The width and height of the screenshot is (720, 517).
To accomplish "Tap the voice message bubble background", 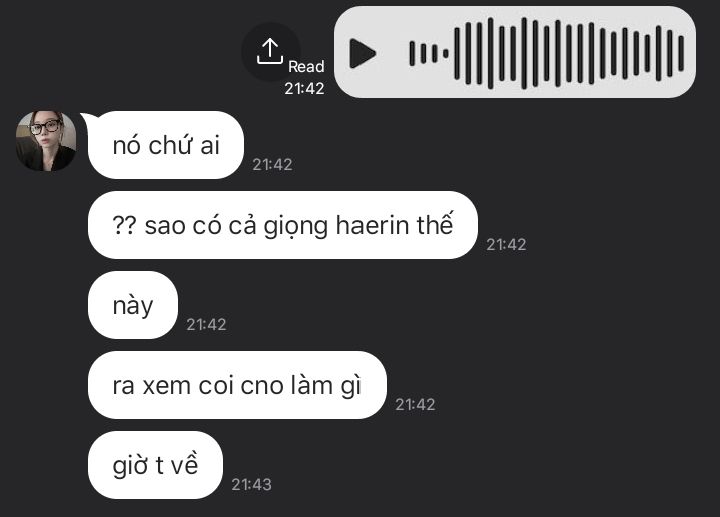I will 515,52.
